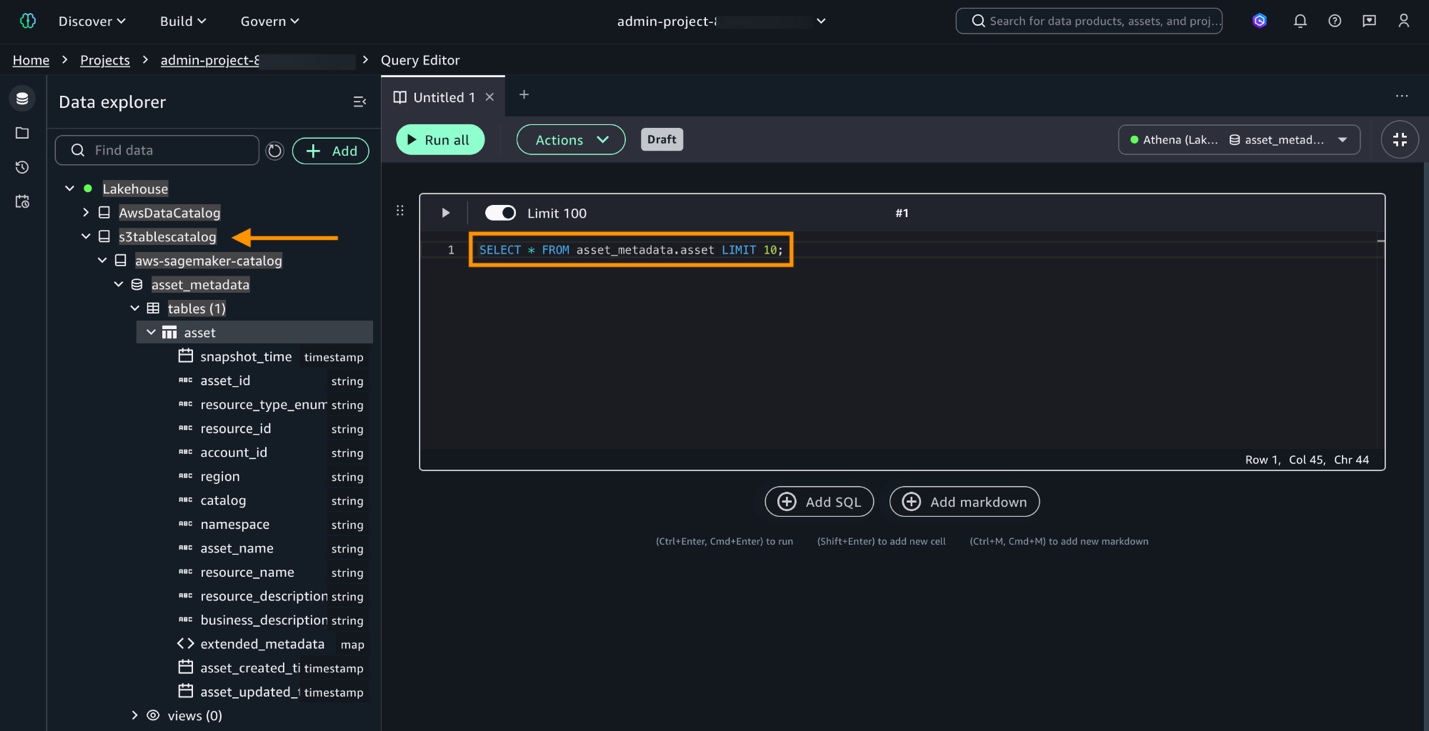Screen dimensions: 1429x731
Task: Check notifications via the bell icon
Action: (x=1300, y=20)
